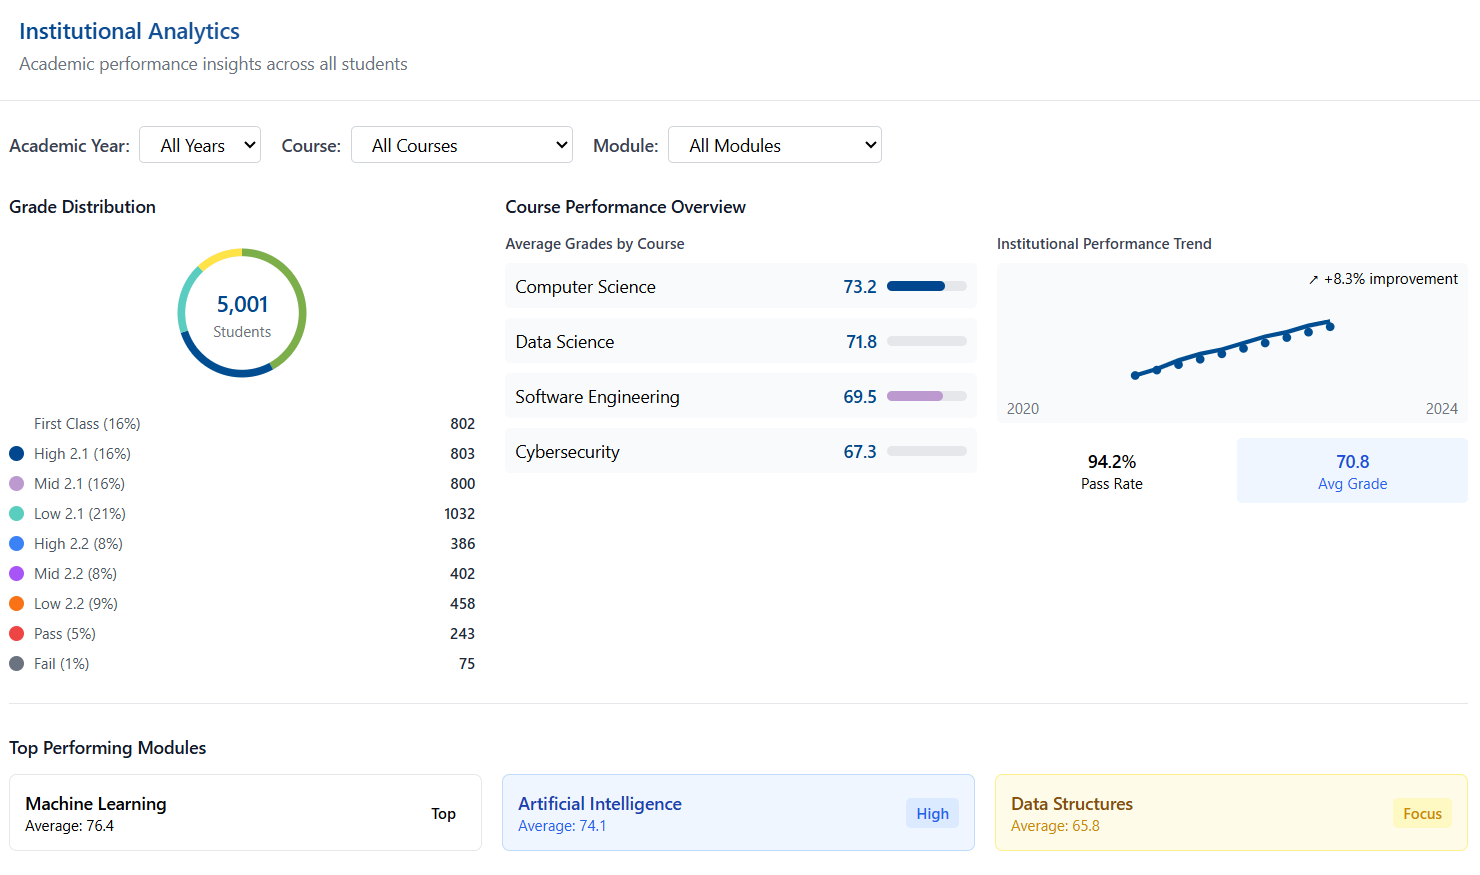Click the High badge on Artificial Intelligence
The height and width of the screenshot is (875, 1480).
point(932,813)
